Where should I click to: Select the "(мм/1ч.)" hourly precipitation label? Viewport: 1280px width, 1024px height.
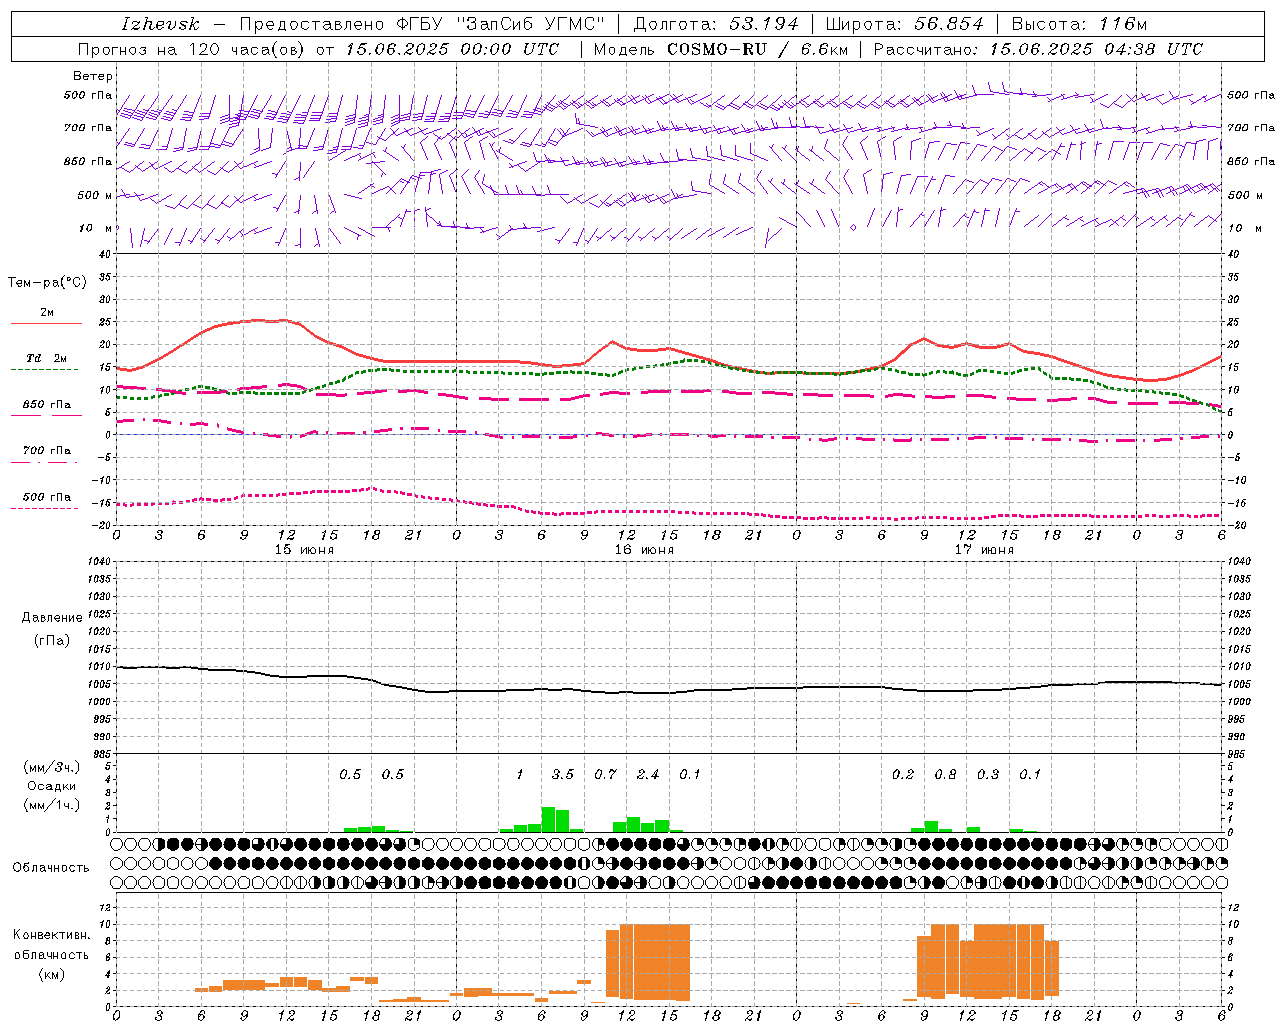click(x=51, y=805)
